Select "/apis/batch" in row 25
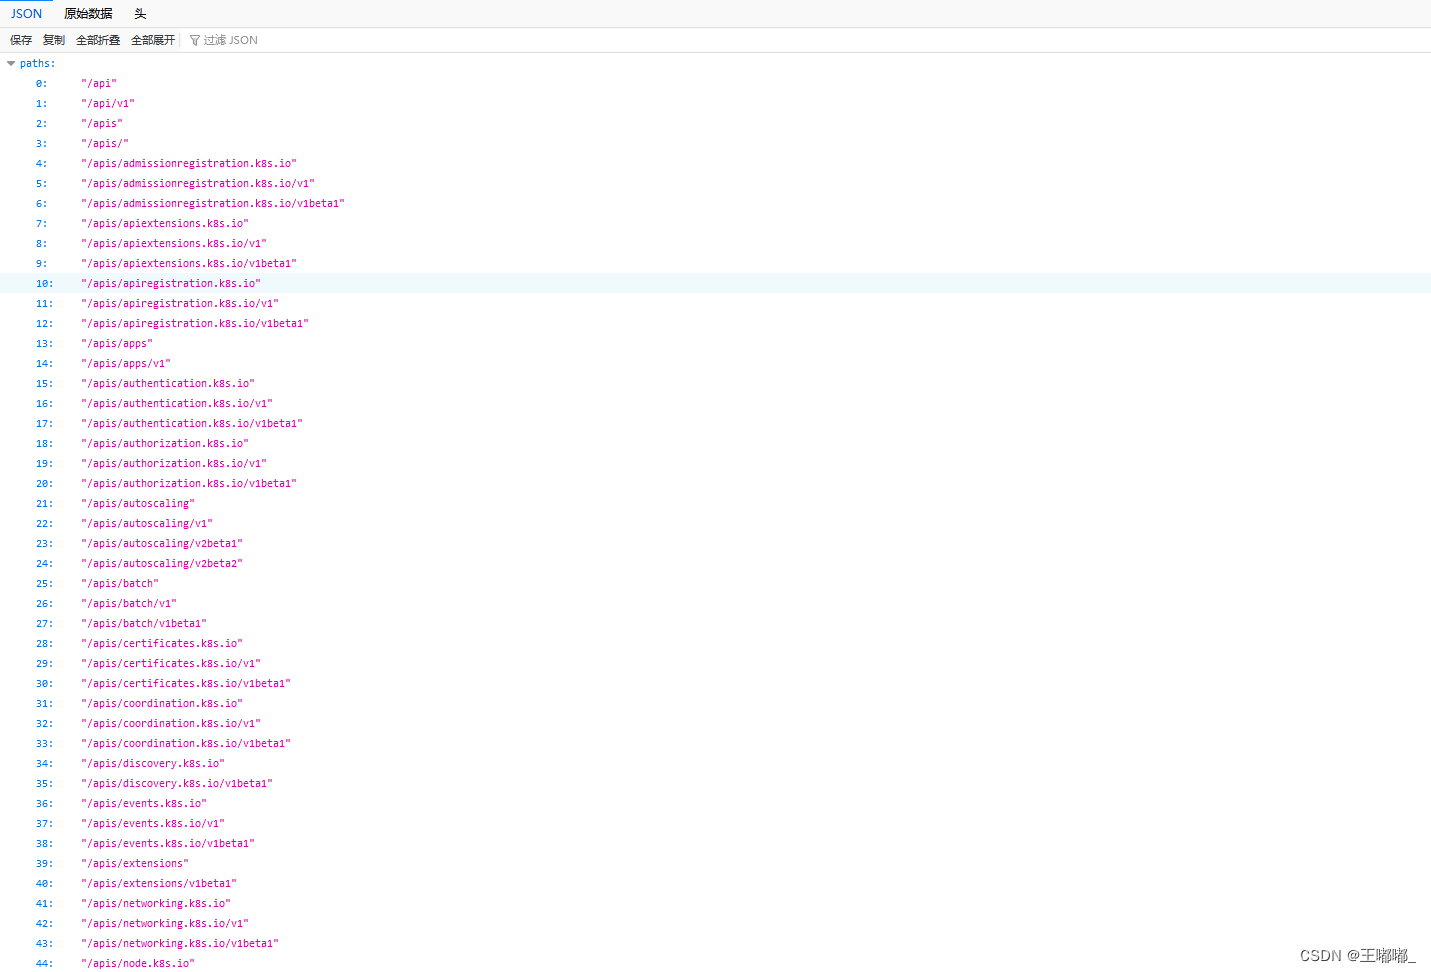This screenshot has height=972, width=1431. coord(120,583)
